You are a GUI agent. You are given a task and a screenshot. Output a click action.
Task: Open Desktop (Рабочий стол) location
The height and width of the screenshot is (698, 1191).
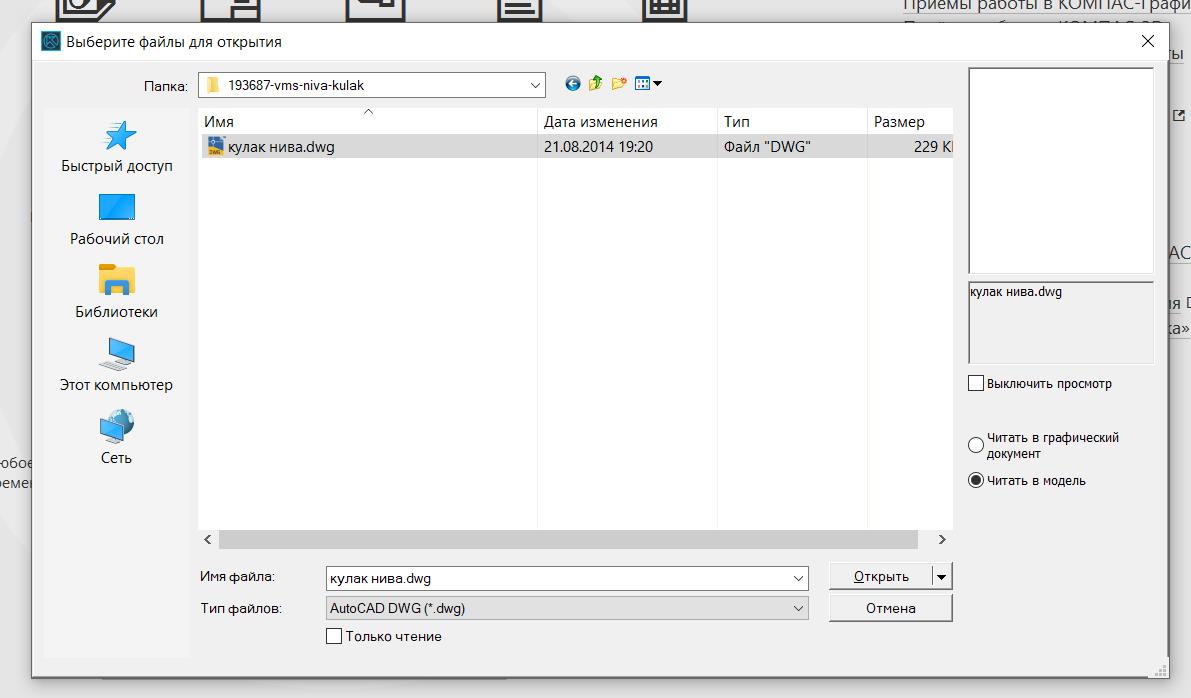coord(117,220)
